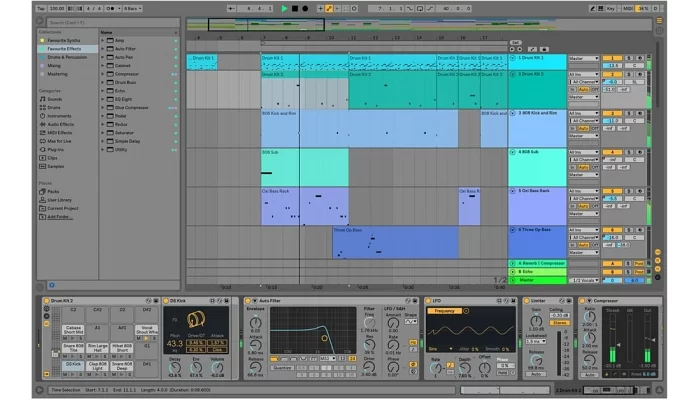
Task: Click the Tap tempo button
Action: click(x=41, y=8)
